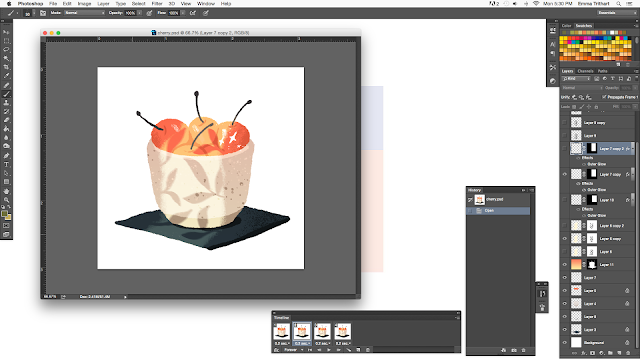This screenshot has height=360, width=640.
Task: Select the Clone Stamp tool
Action: point(6,103)
